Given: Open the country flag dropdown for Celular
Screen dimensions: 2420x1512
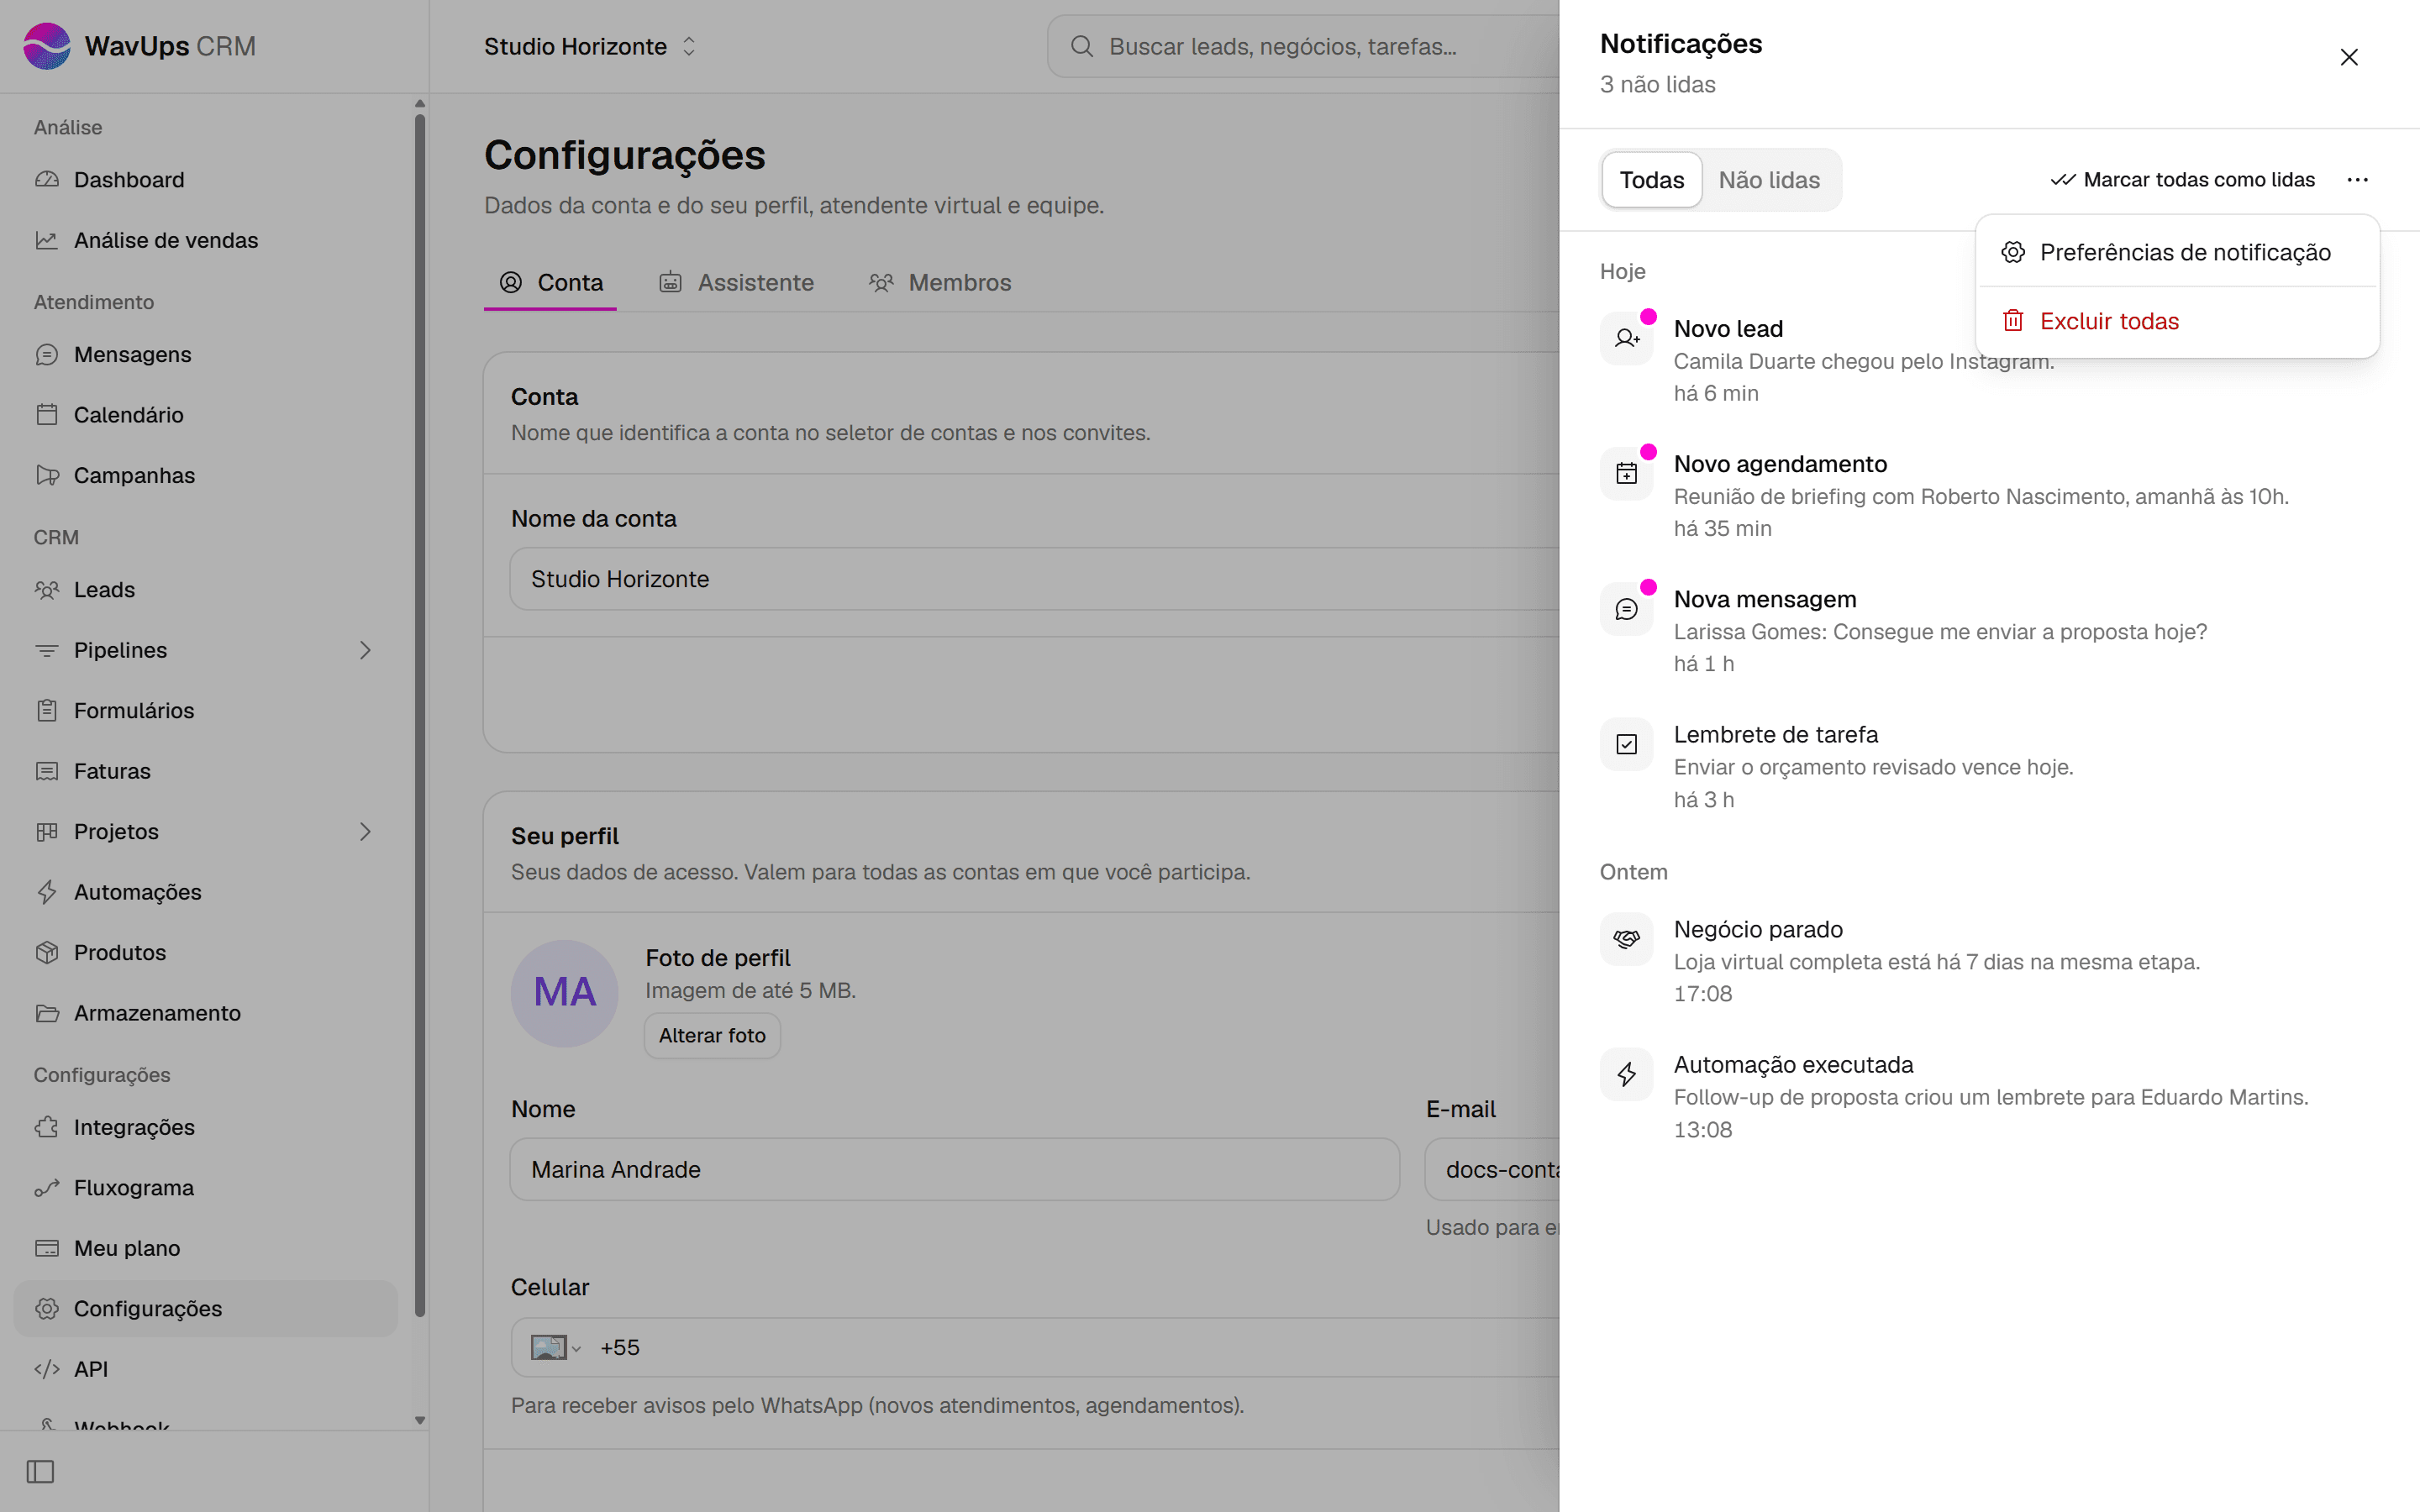Looking at the screenshot, I should point(555,1348).
